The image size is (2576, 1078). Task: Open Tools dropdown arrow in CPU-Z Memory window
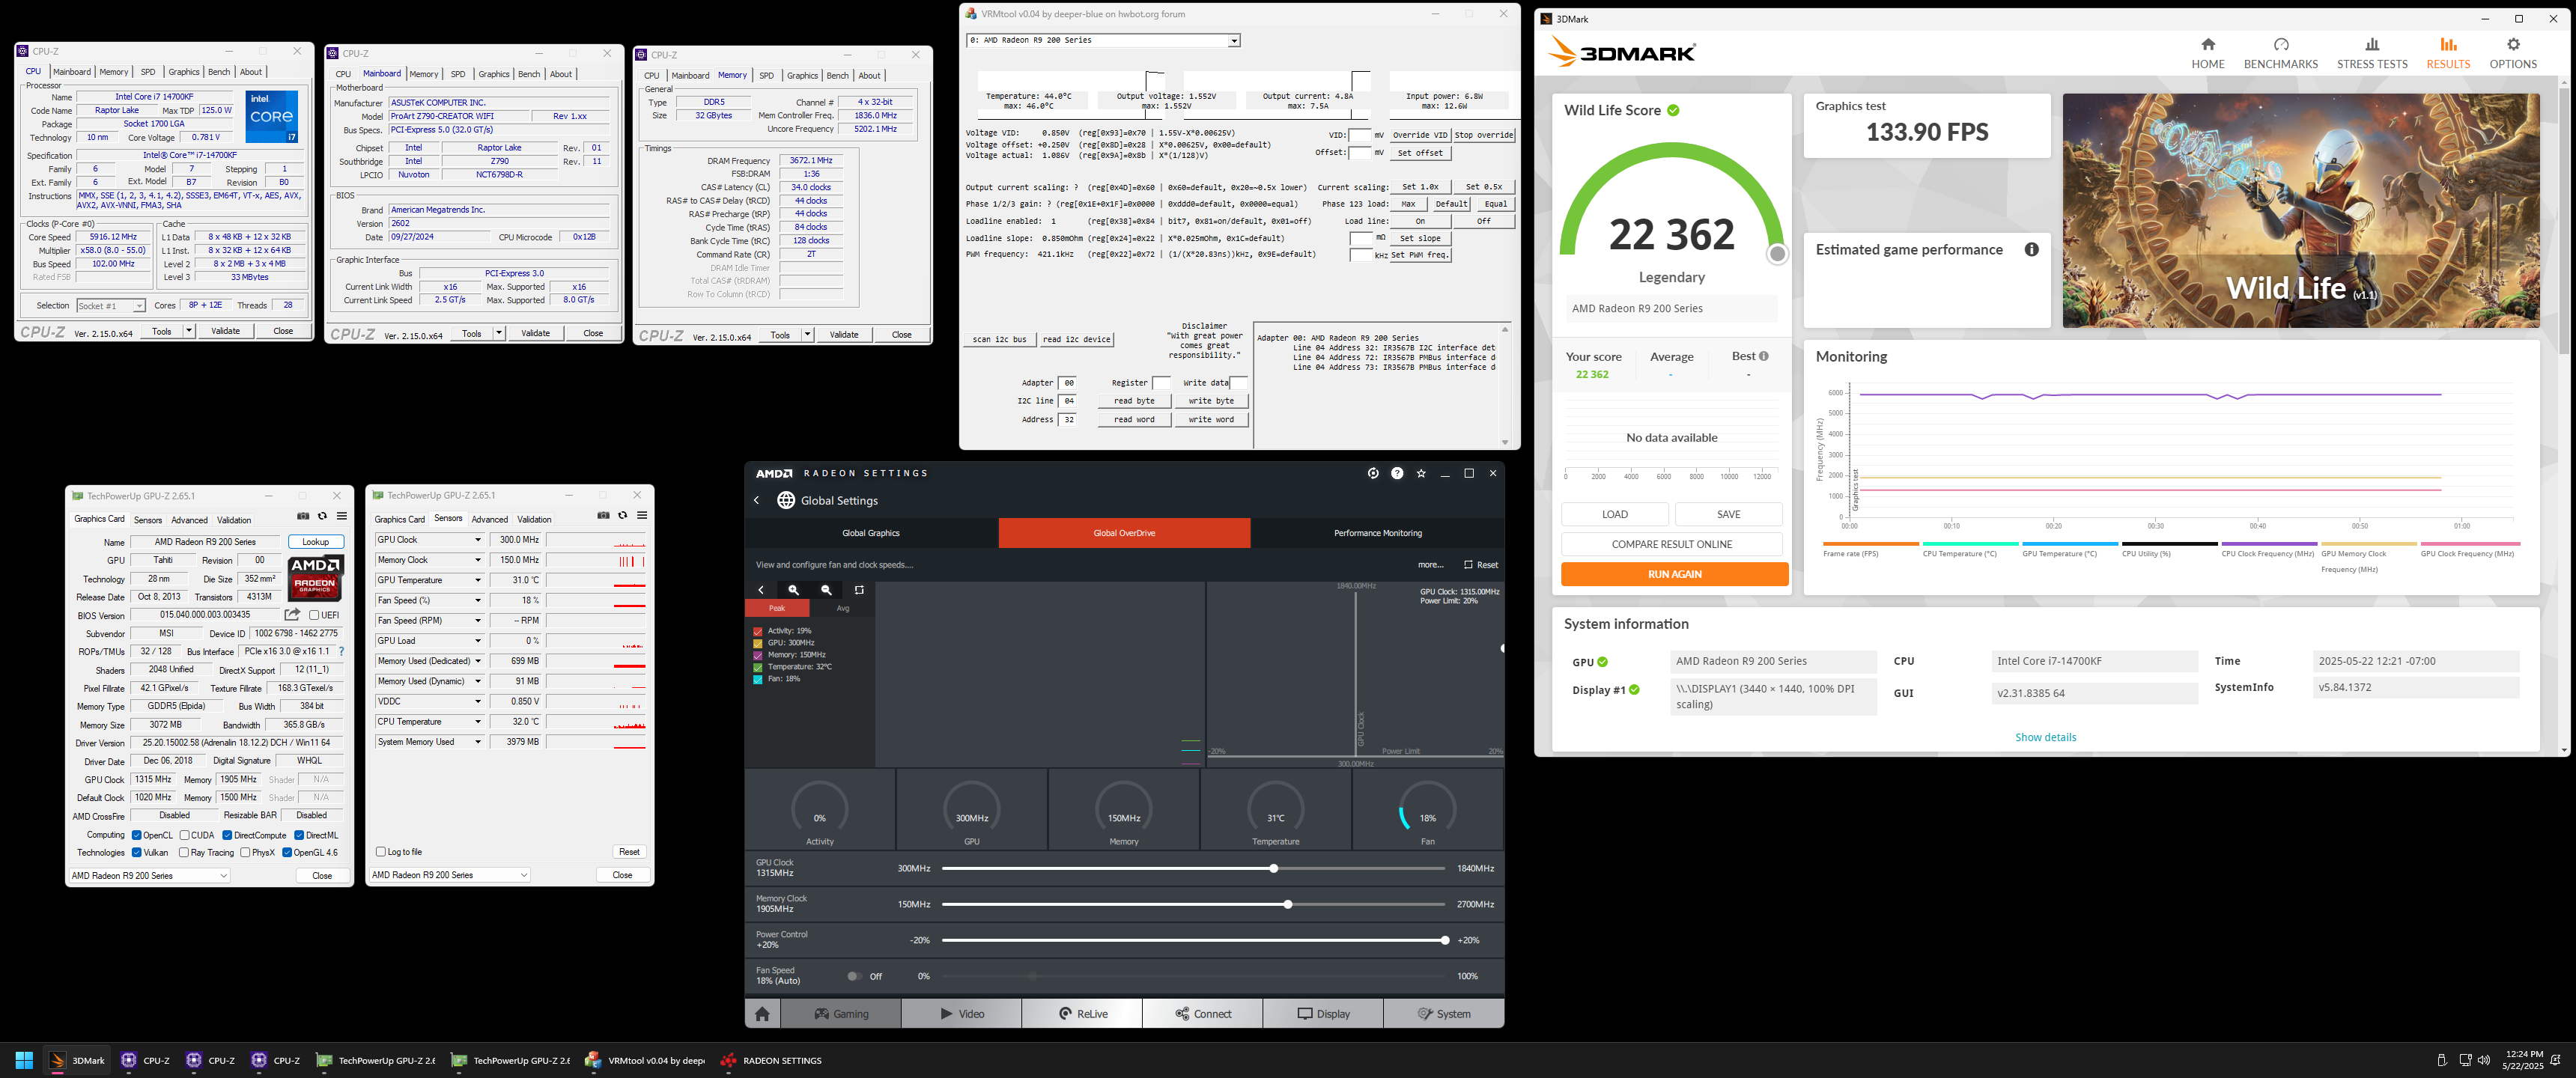[x=807, y=335]
